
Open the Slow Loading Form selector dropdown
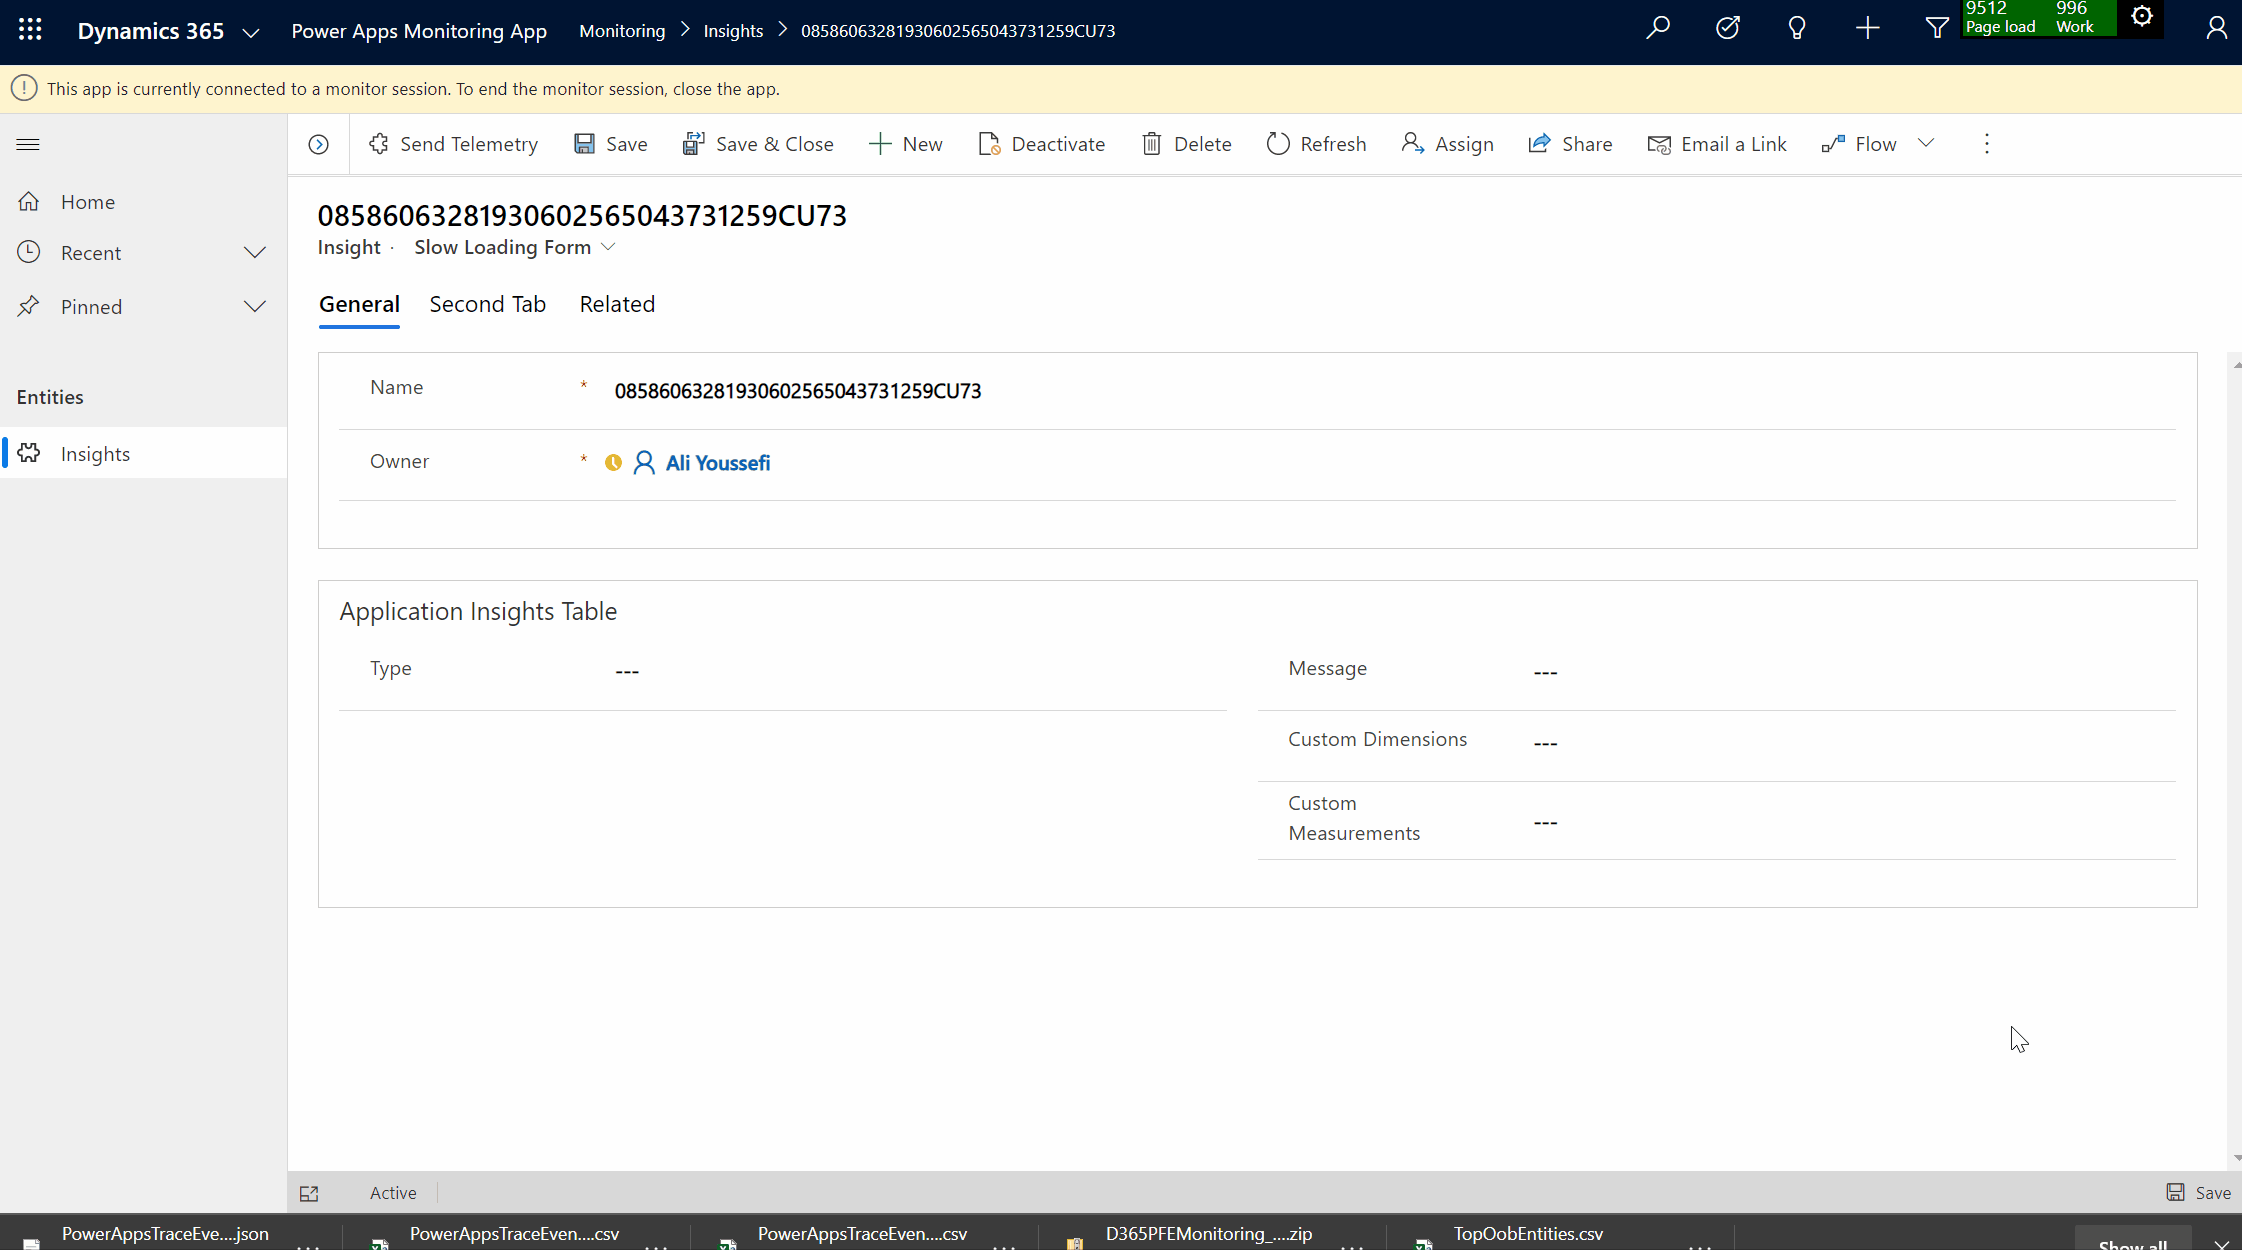pyautogui.click(x=515, y=248)
